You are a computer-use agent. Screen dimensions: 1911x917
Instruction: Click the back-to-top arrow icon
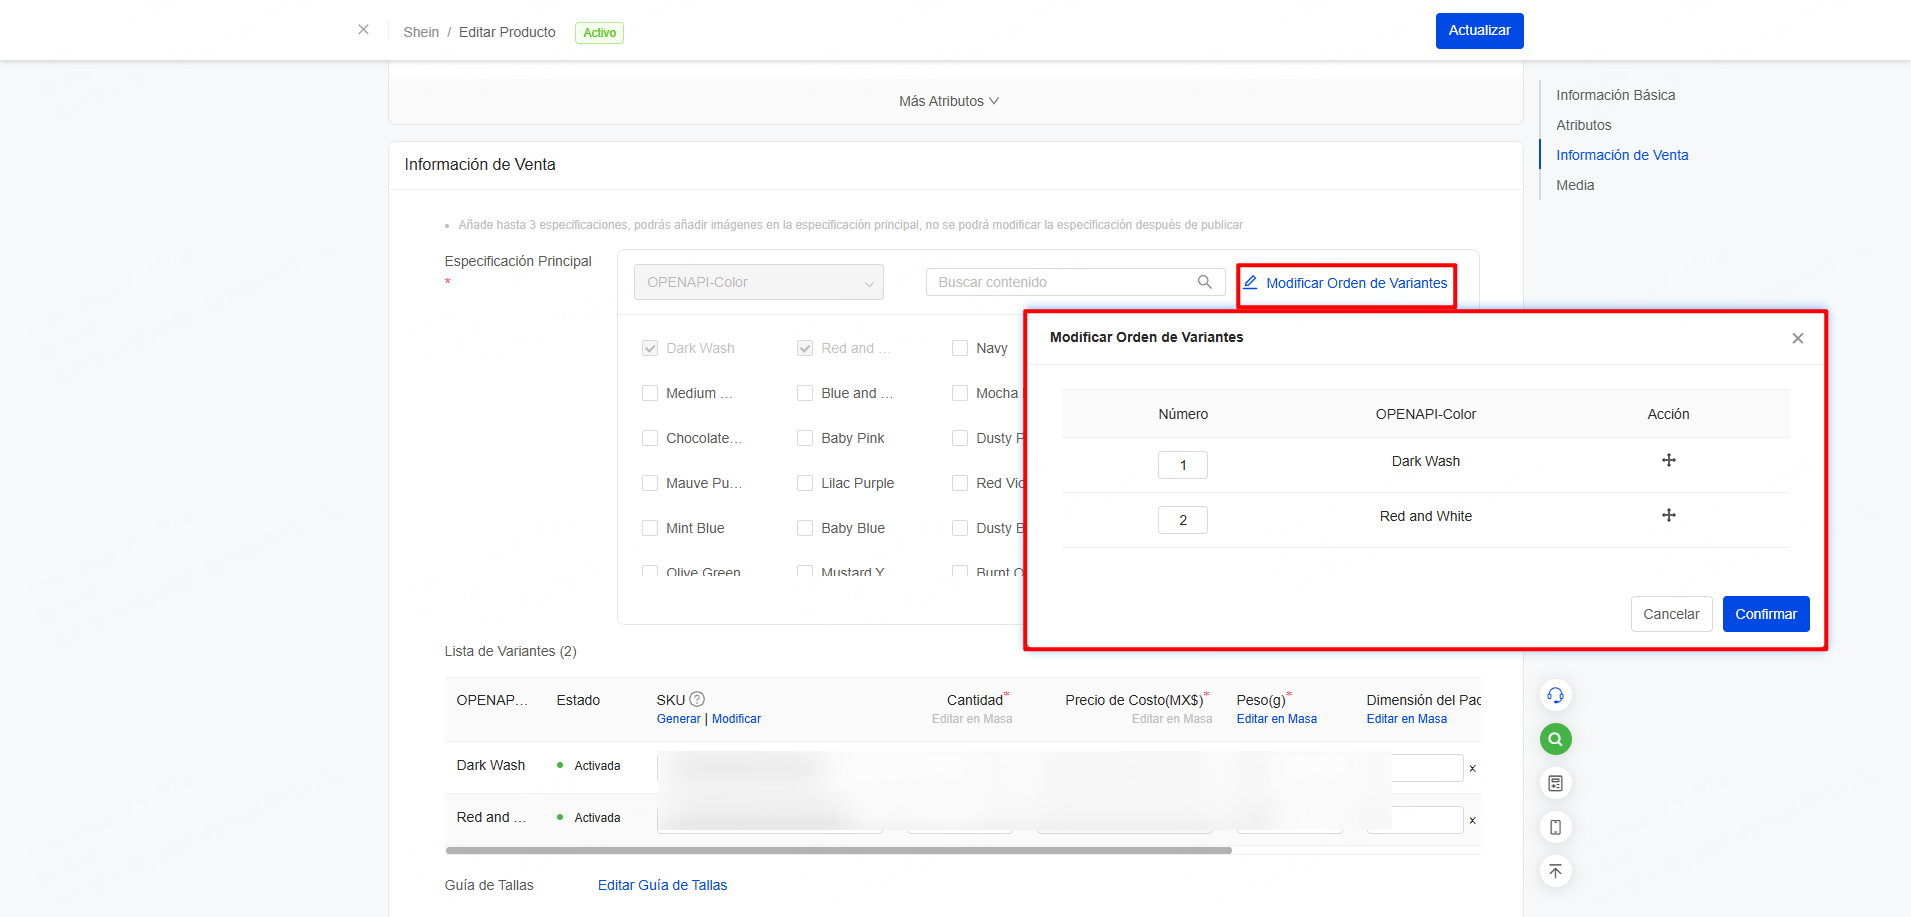pyautogui.click(x=1555, y=871)
